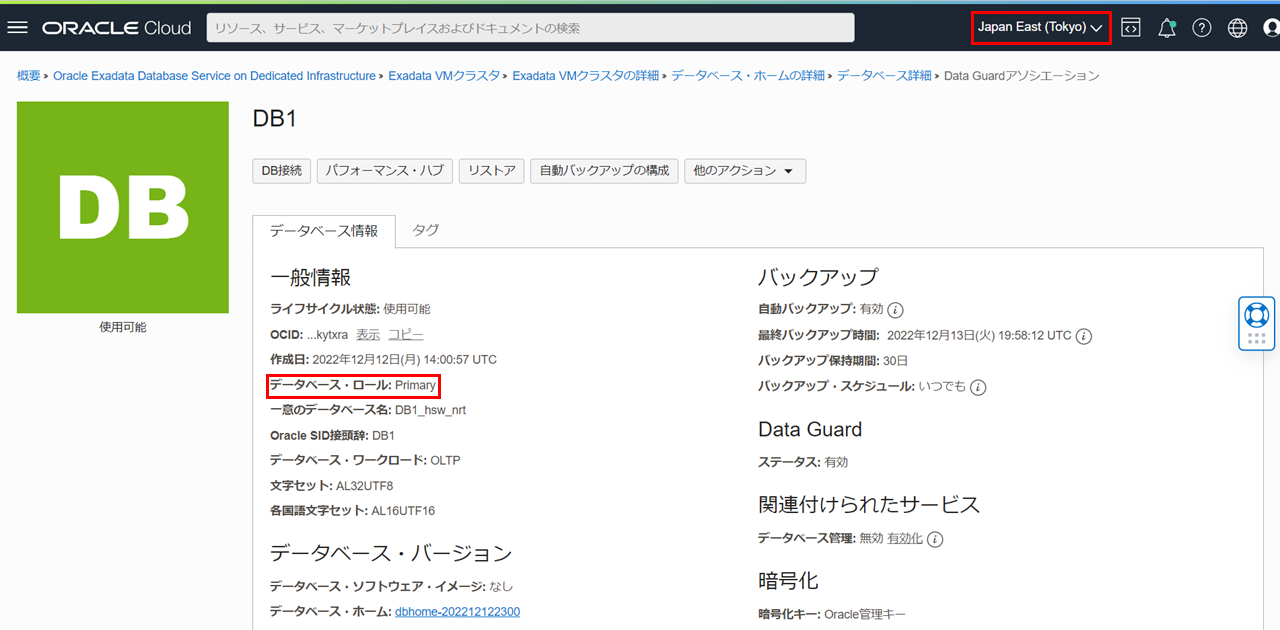This screenshot has width=1280, height=630.
Task: Open the help question mark menu
Action: 1202,28
